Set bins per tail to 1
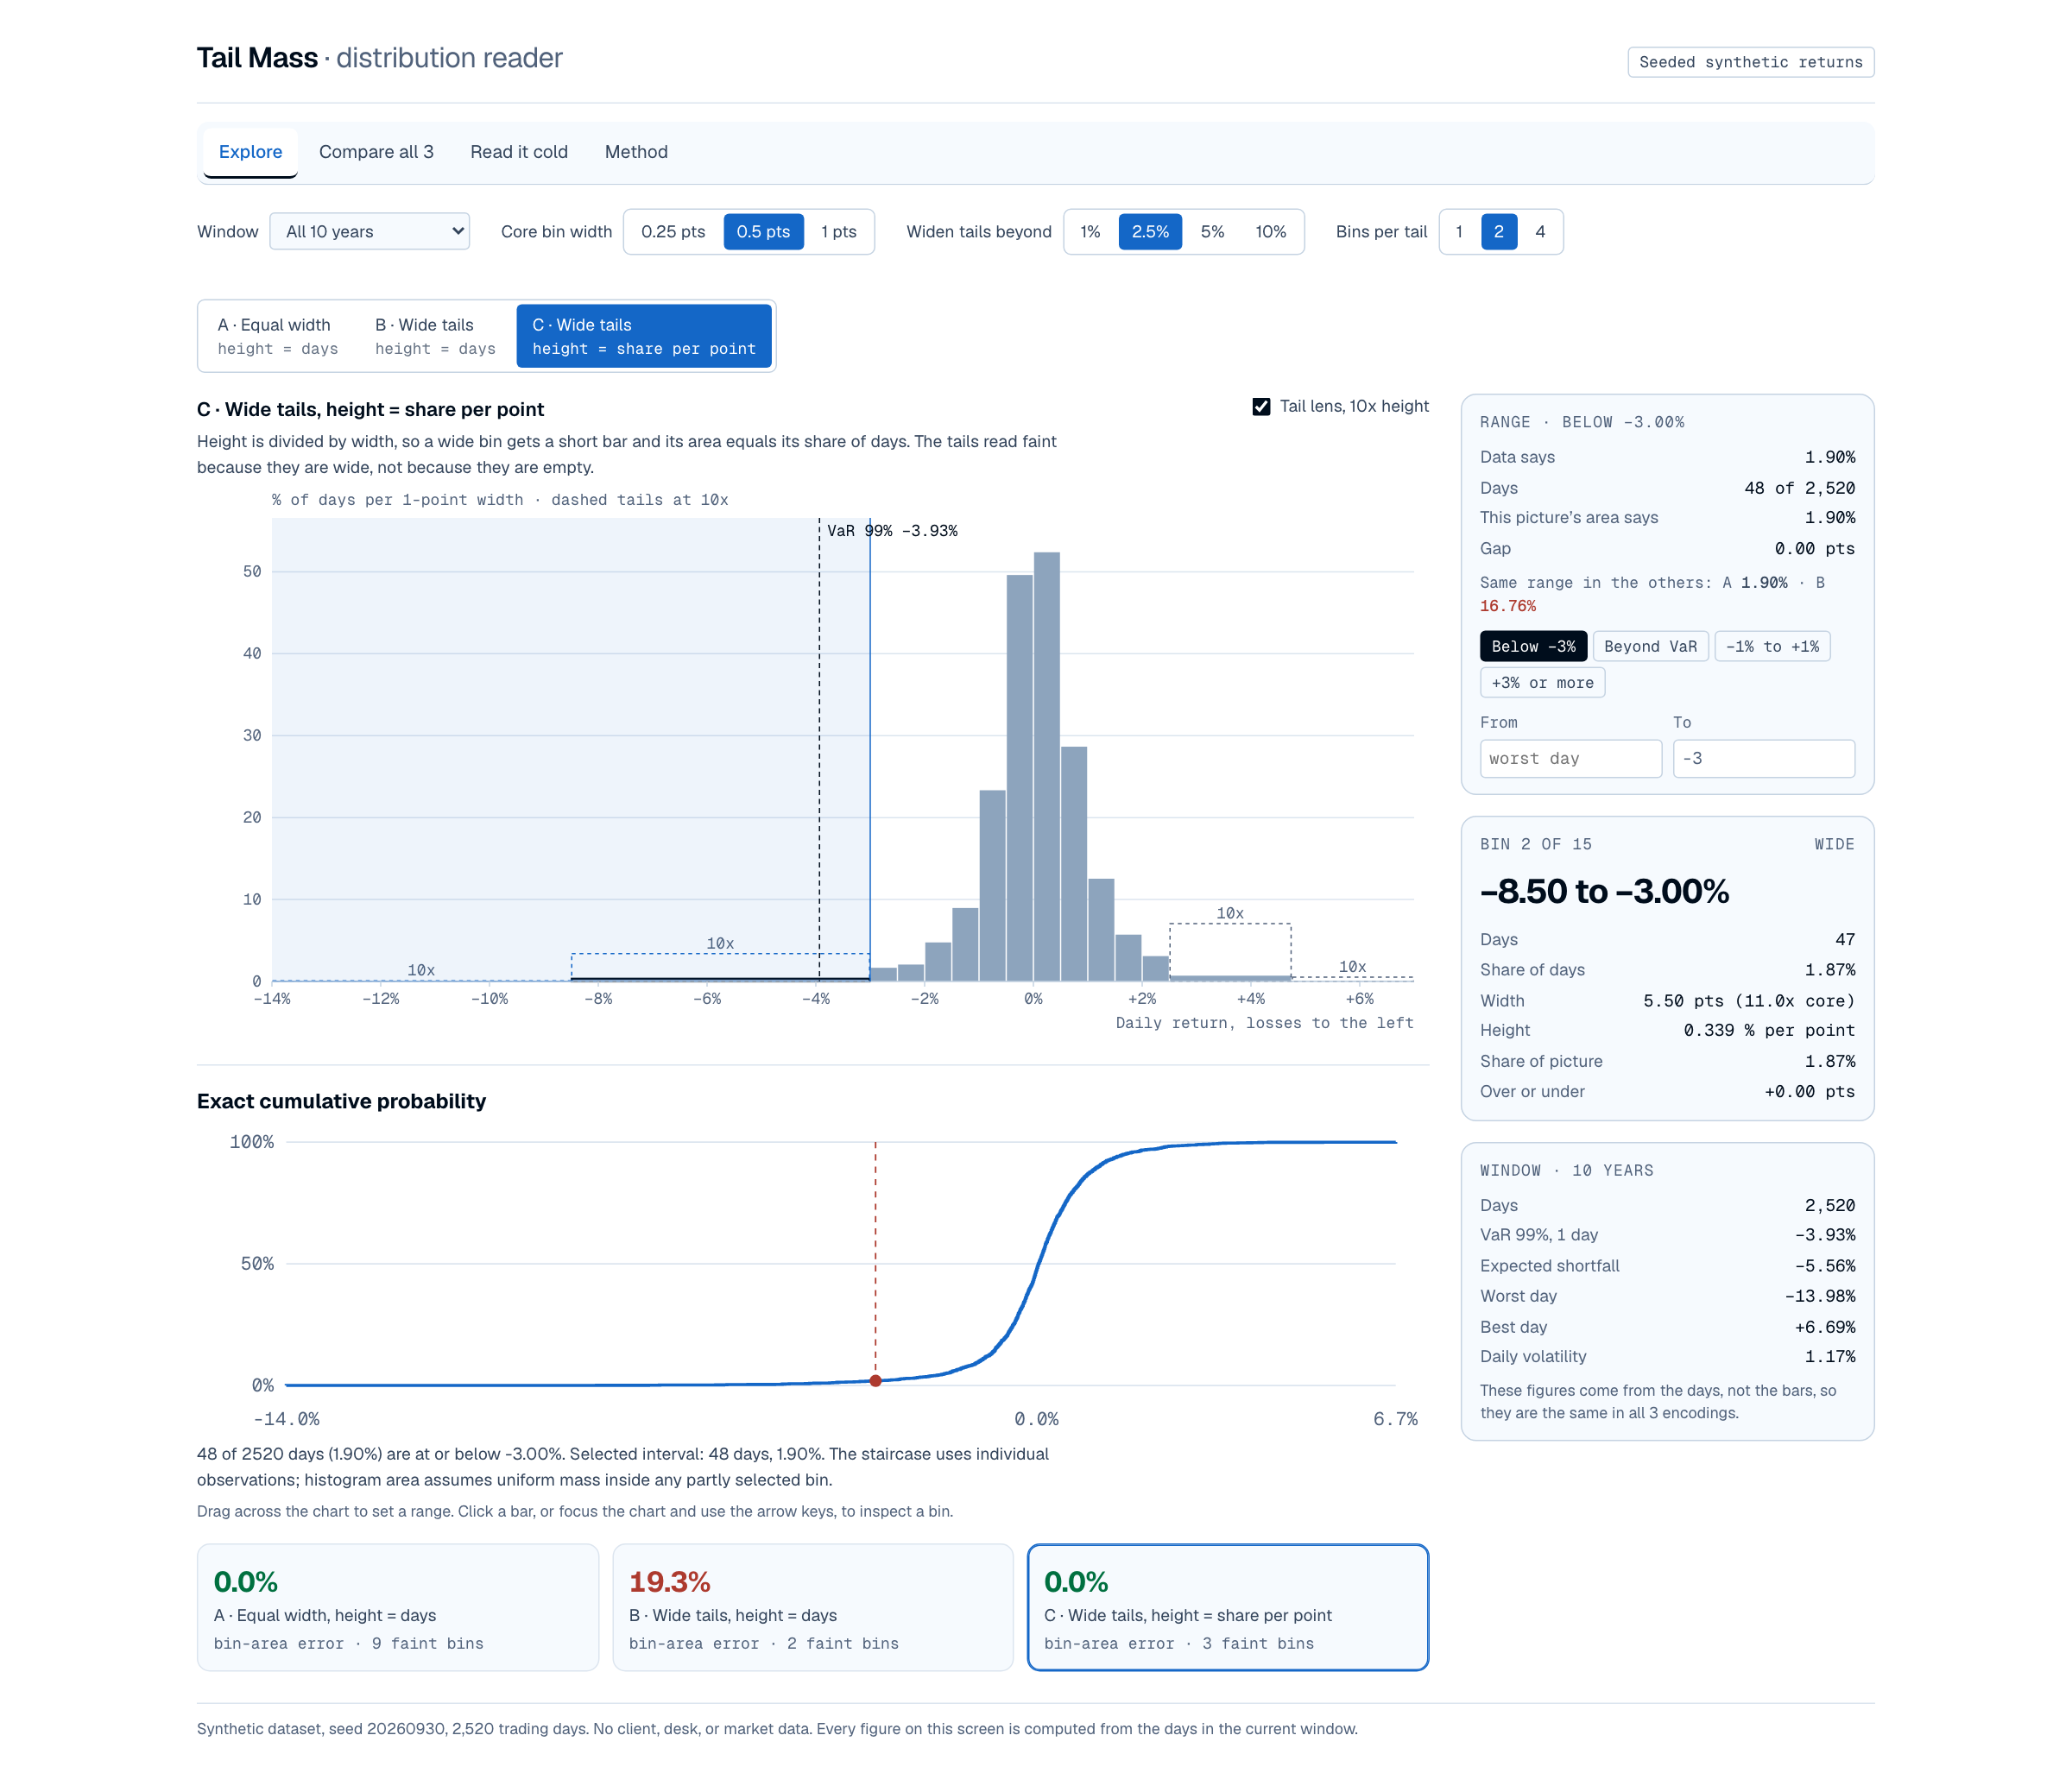Screen dimensions: 2072x1792 point(1459,231)
